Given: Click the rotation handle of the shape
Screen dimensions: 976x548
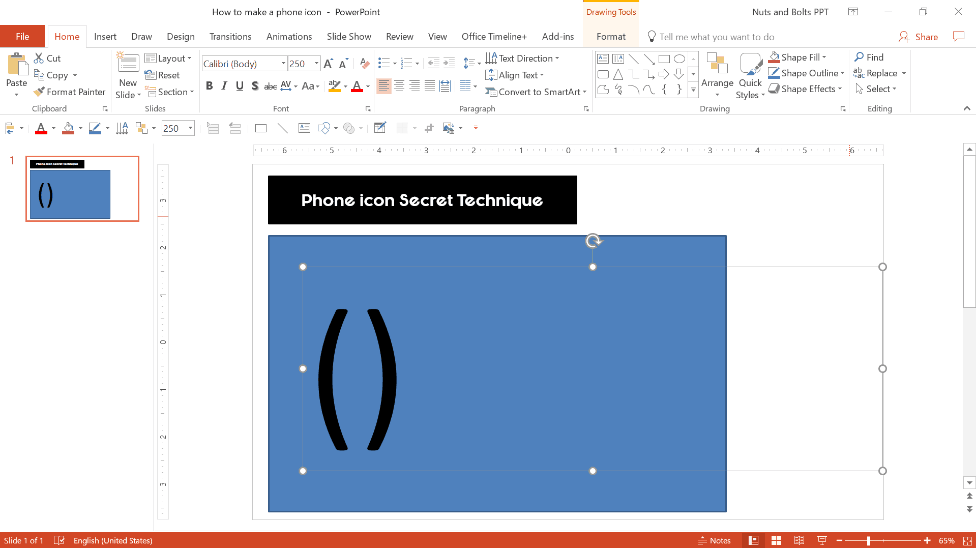Looking at the screenshot, I should pyautogui.click(x=593, y=241).
